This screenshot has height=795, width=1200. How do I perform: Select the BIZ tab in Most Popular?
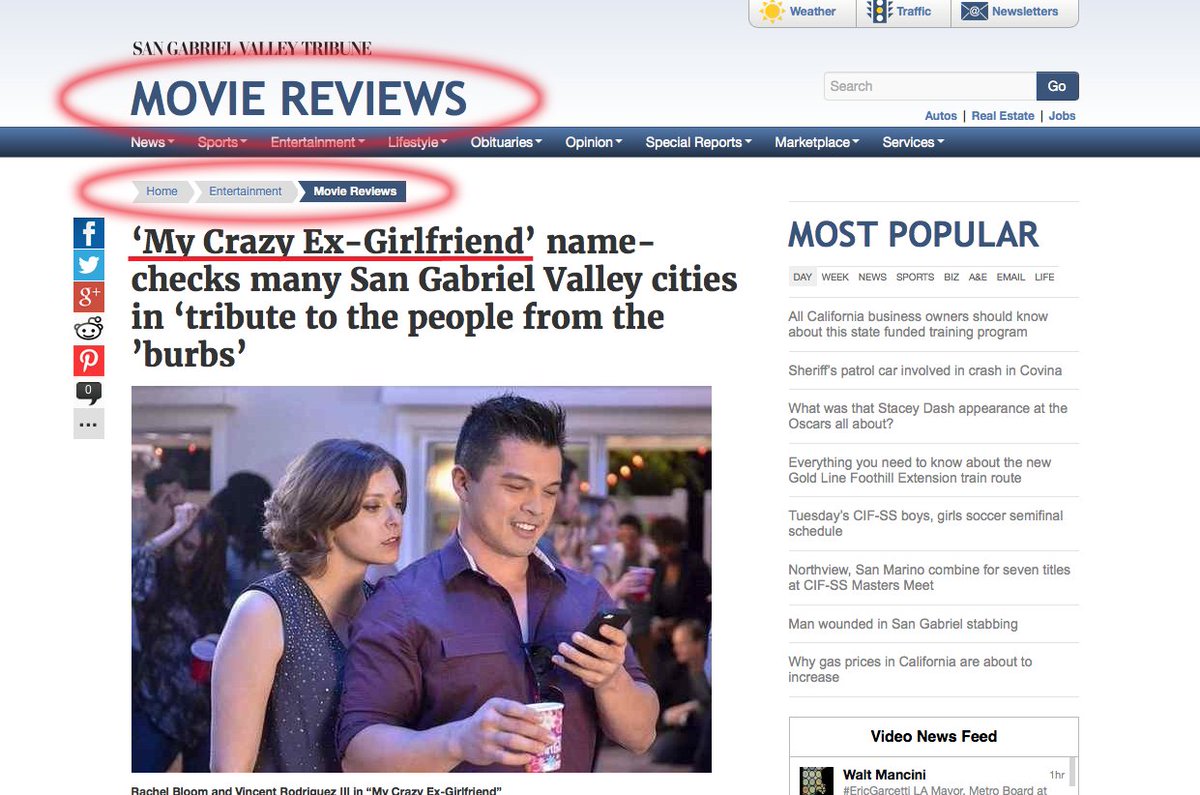coord(951,277)
